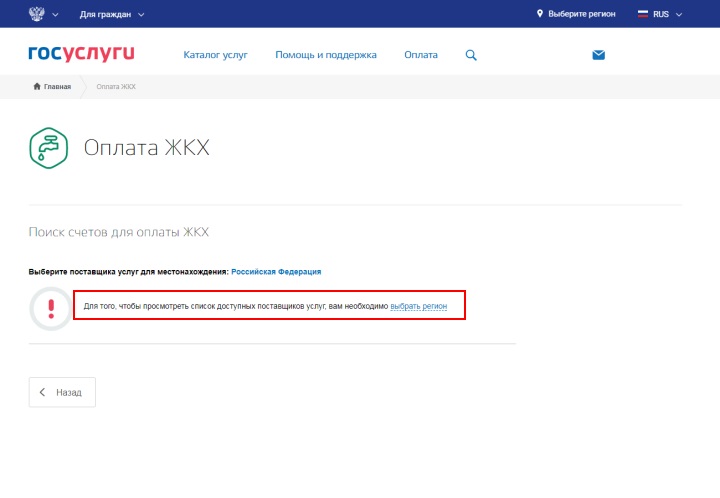Click the Russian coat of arms icon
This screenshot has height=498, width=720.
pos(37,14)
